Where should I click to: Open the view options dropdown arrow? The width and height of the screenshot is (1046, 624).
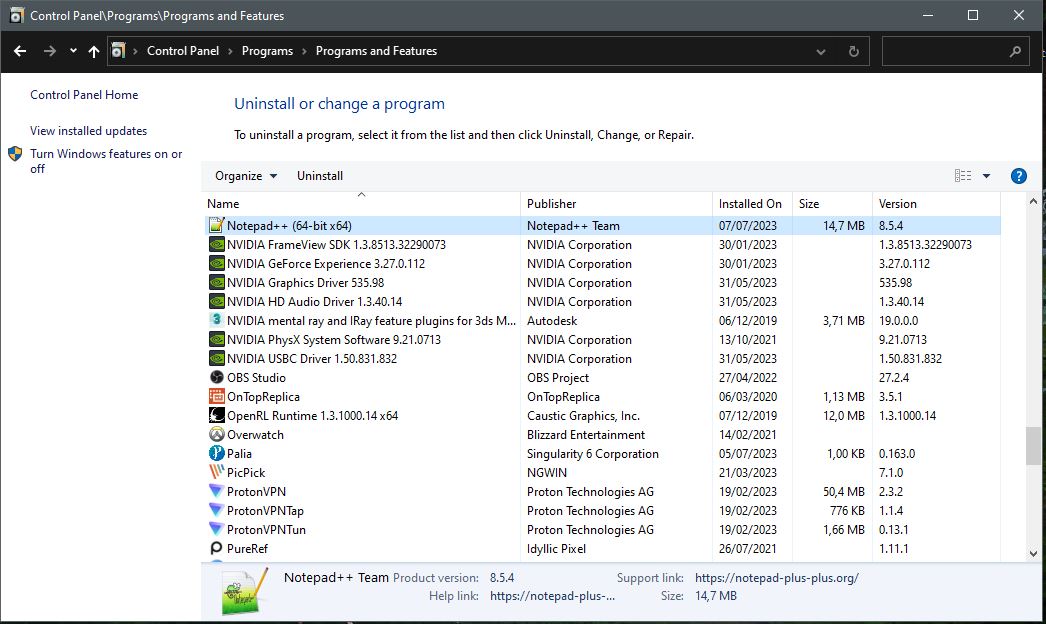point(987,176)
